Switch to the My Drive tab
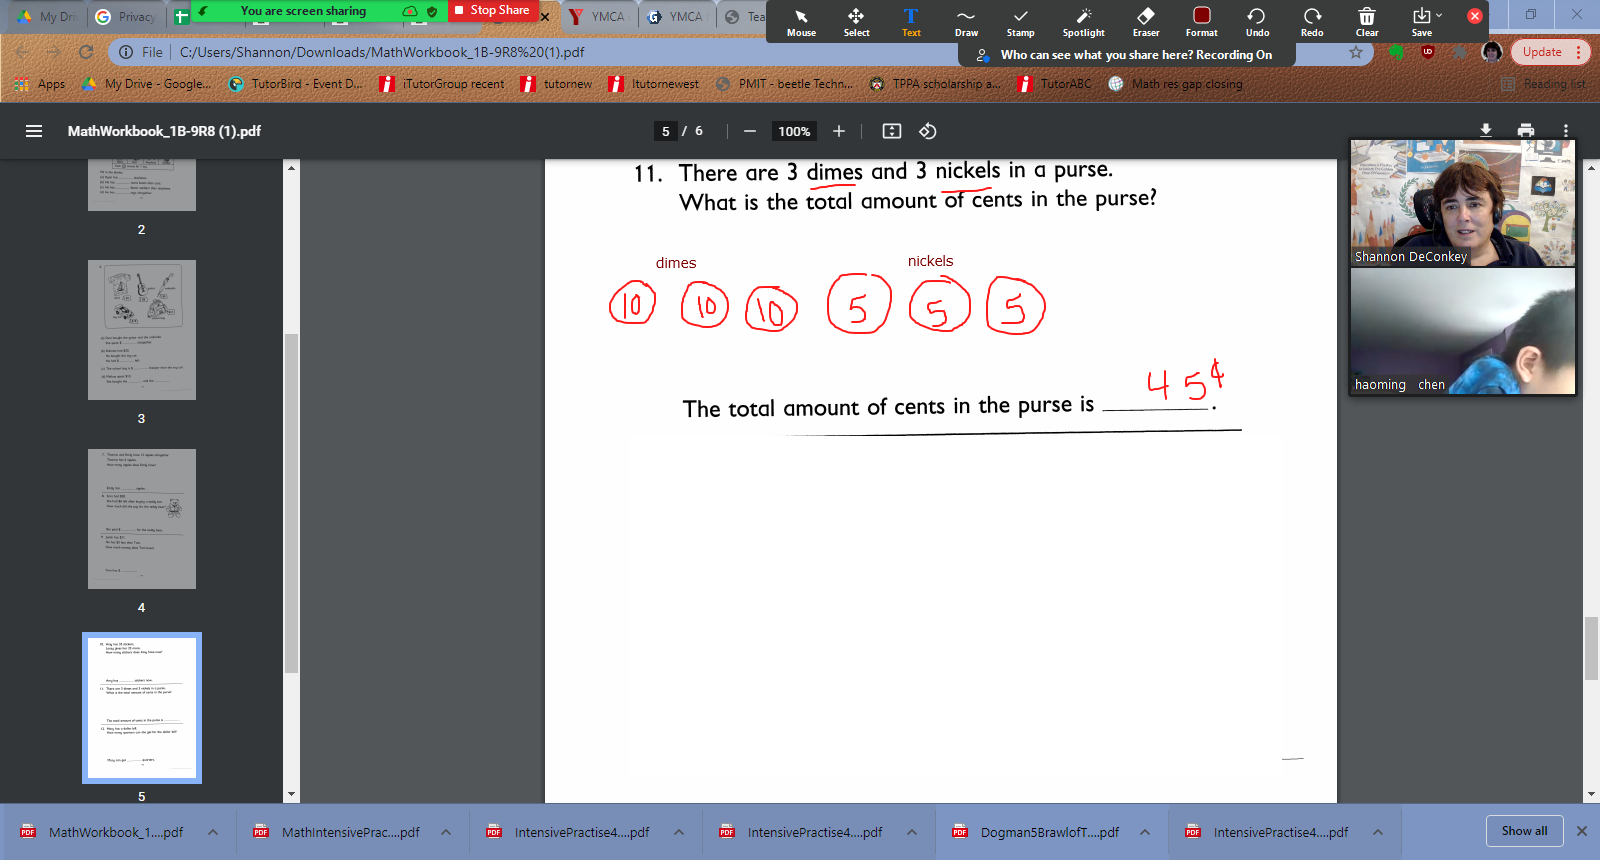 46,16
